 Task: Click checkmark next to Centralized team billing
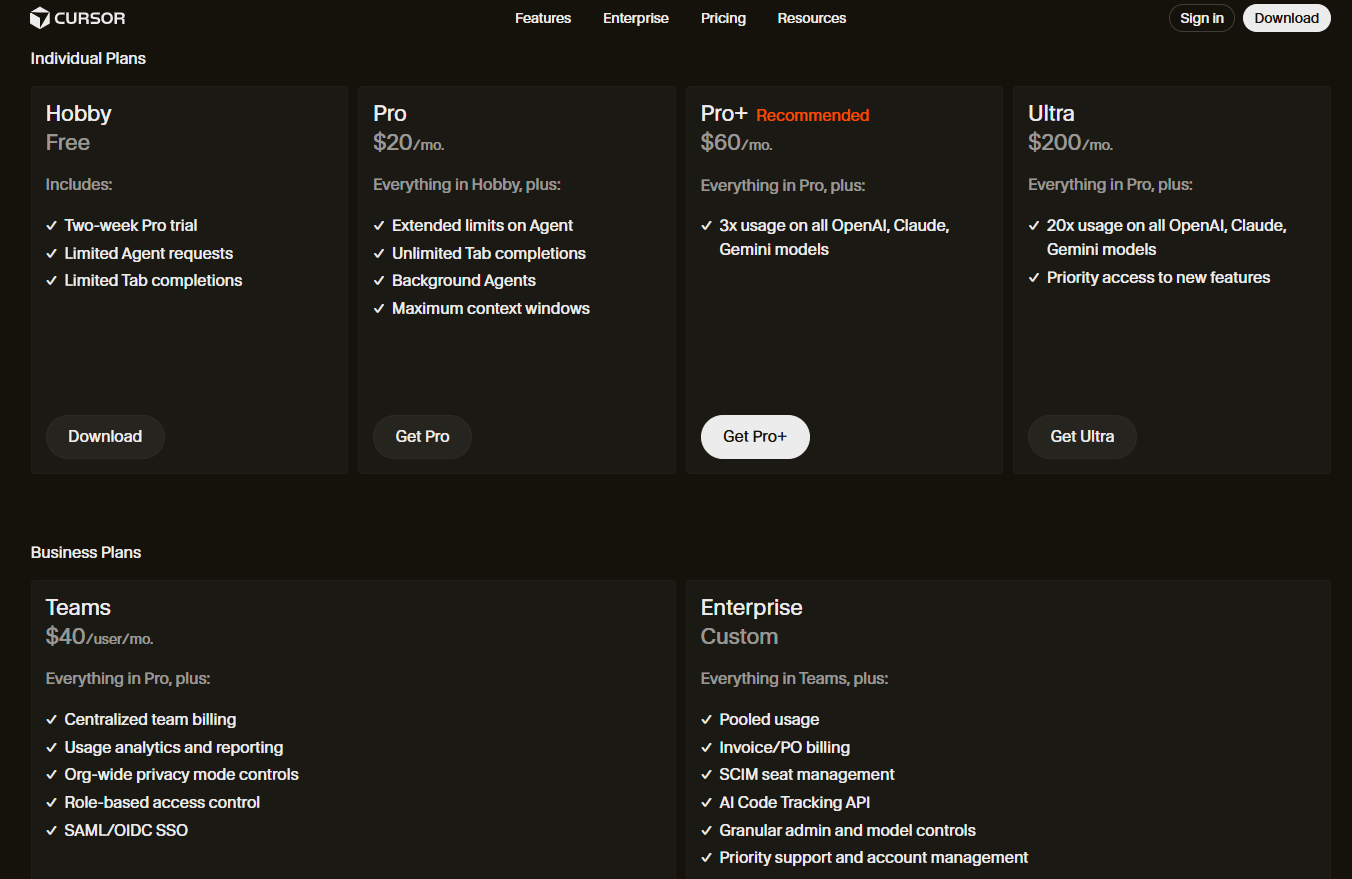pos(52,720)
